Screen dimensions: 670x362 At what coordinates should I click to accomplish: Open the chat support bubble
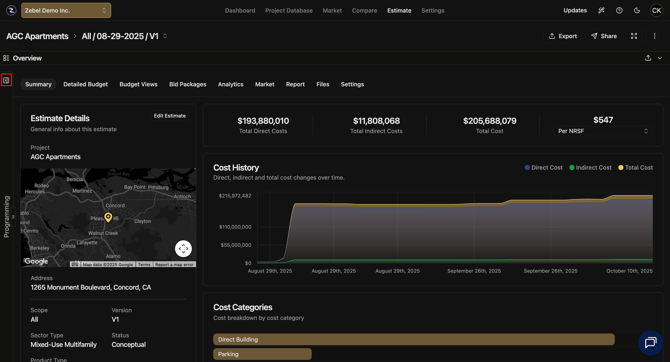coord(650,342)
